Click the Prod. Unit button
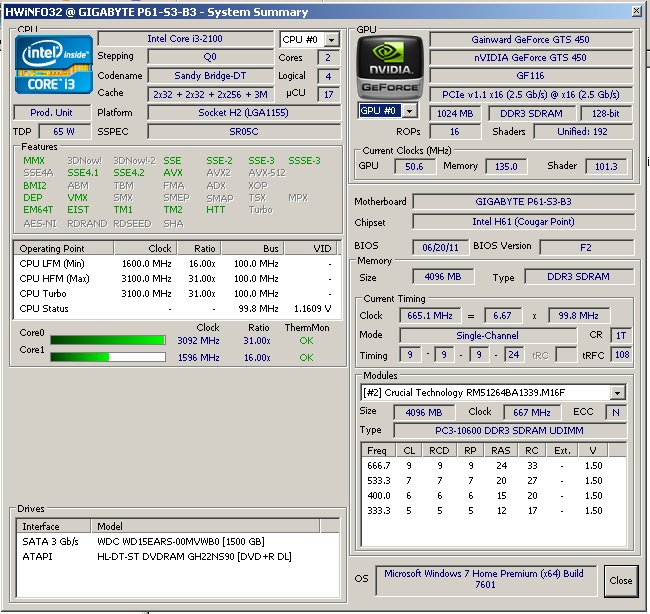650x614 pixels. [52, 112]
